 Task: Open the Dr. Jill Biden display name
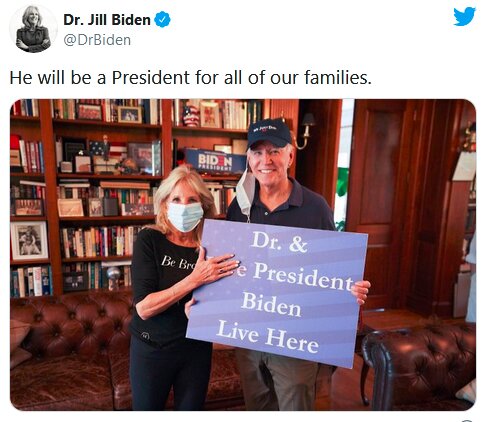[107, 20]
